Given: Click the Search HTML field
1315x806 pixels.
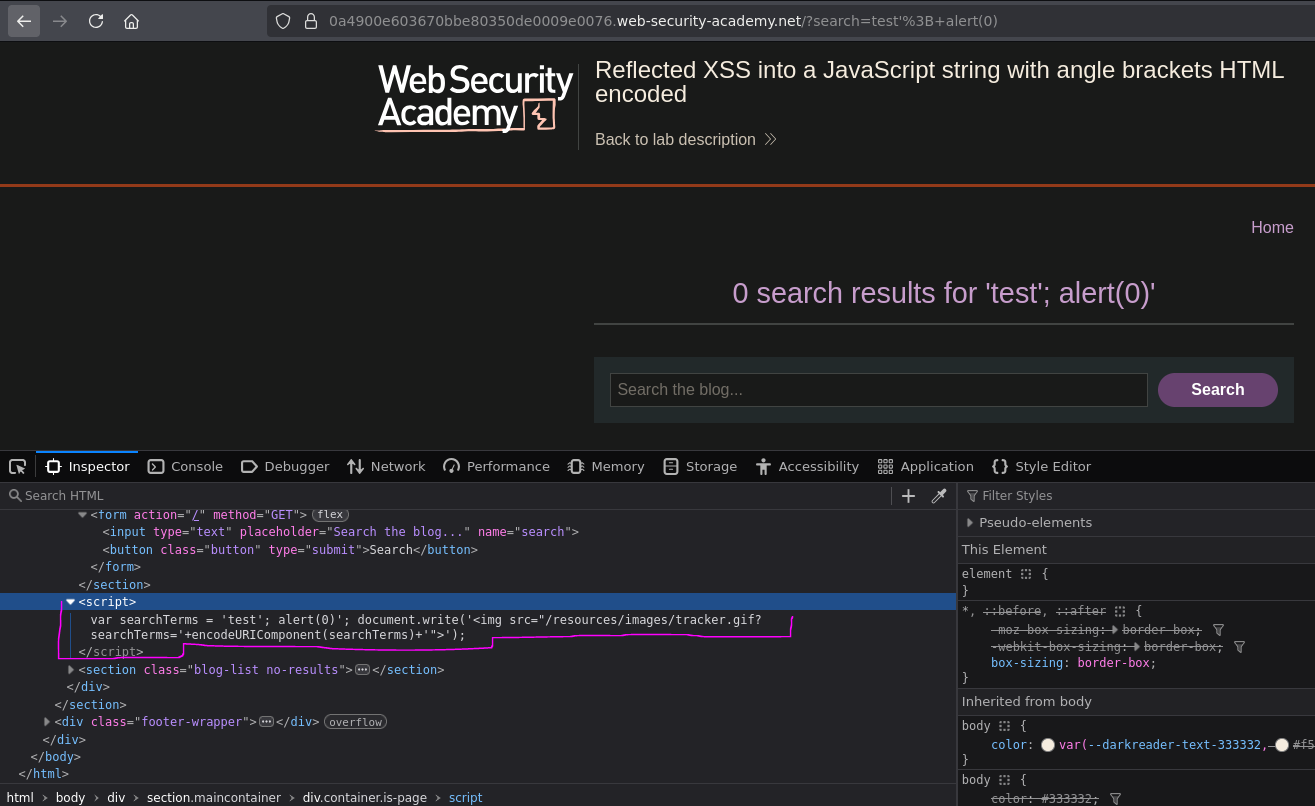Looking at the screenshot, I should click(445, 495).
